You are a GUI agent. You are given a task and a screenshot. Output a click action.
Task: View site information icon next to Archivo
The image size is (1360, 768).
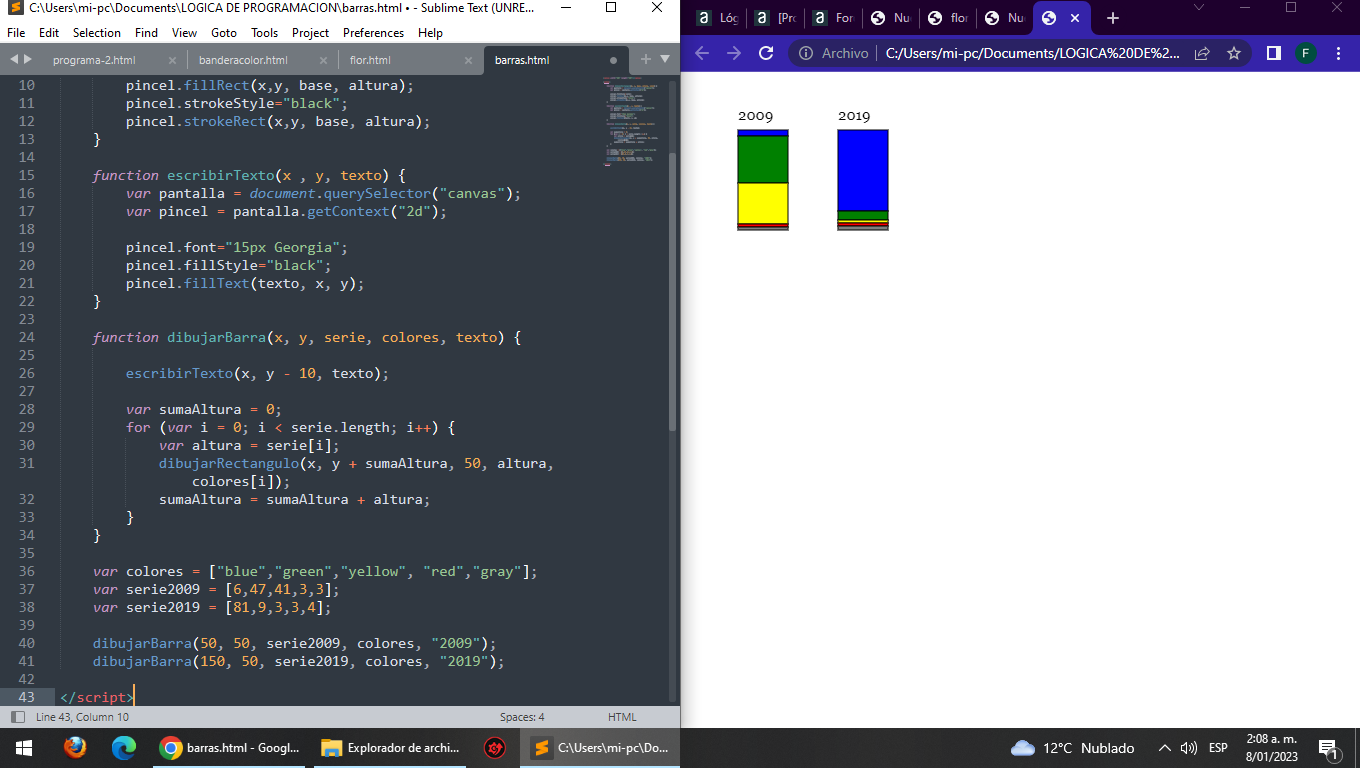[x=806, y=53]
